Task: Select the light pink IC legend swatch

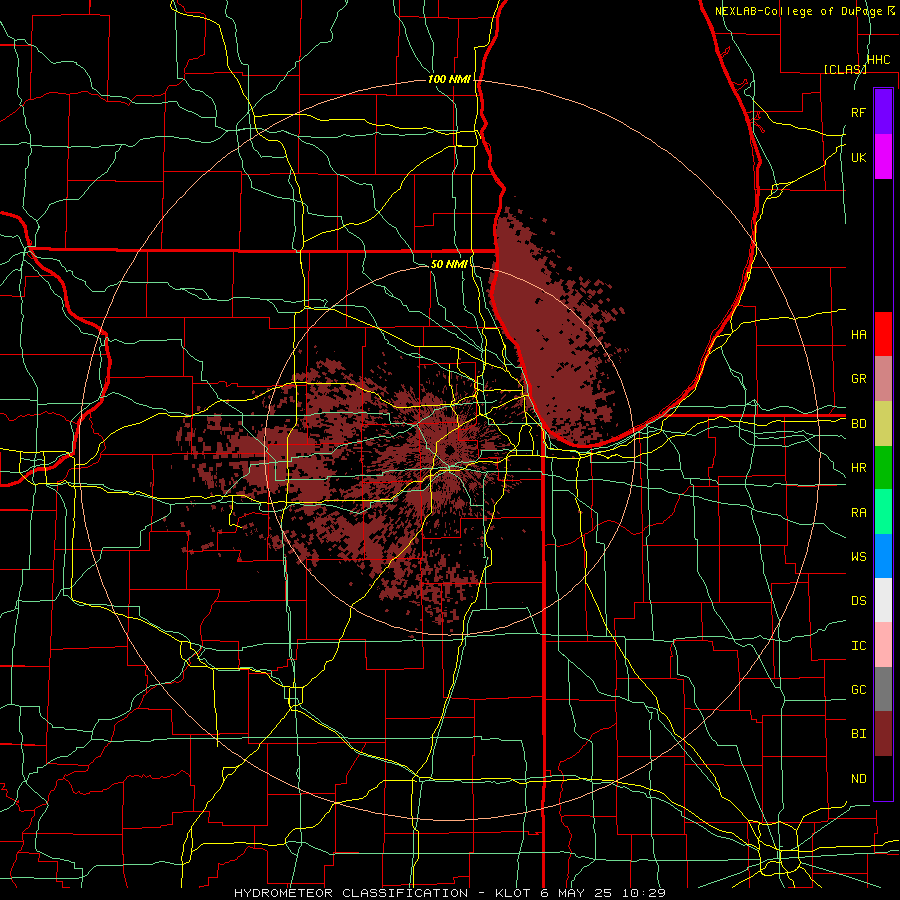Action: [883, 645]
